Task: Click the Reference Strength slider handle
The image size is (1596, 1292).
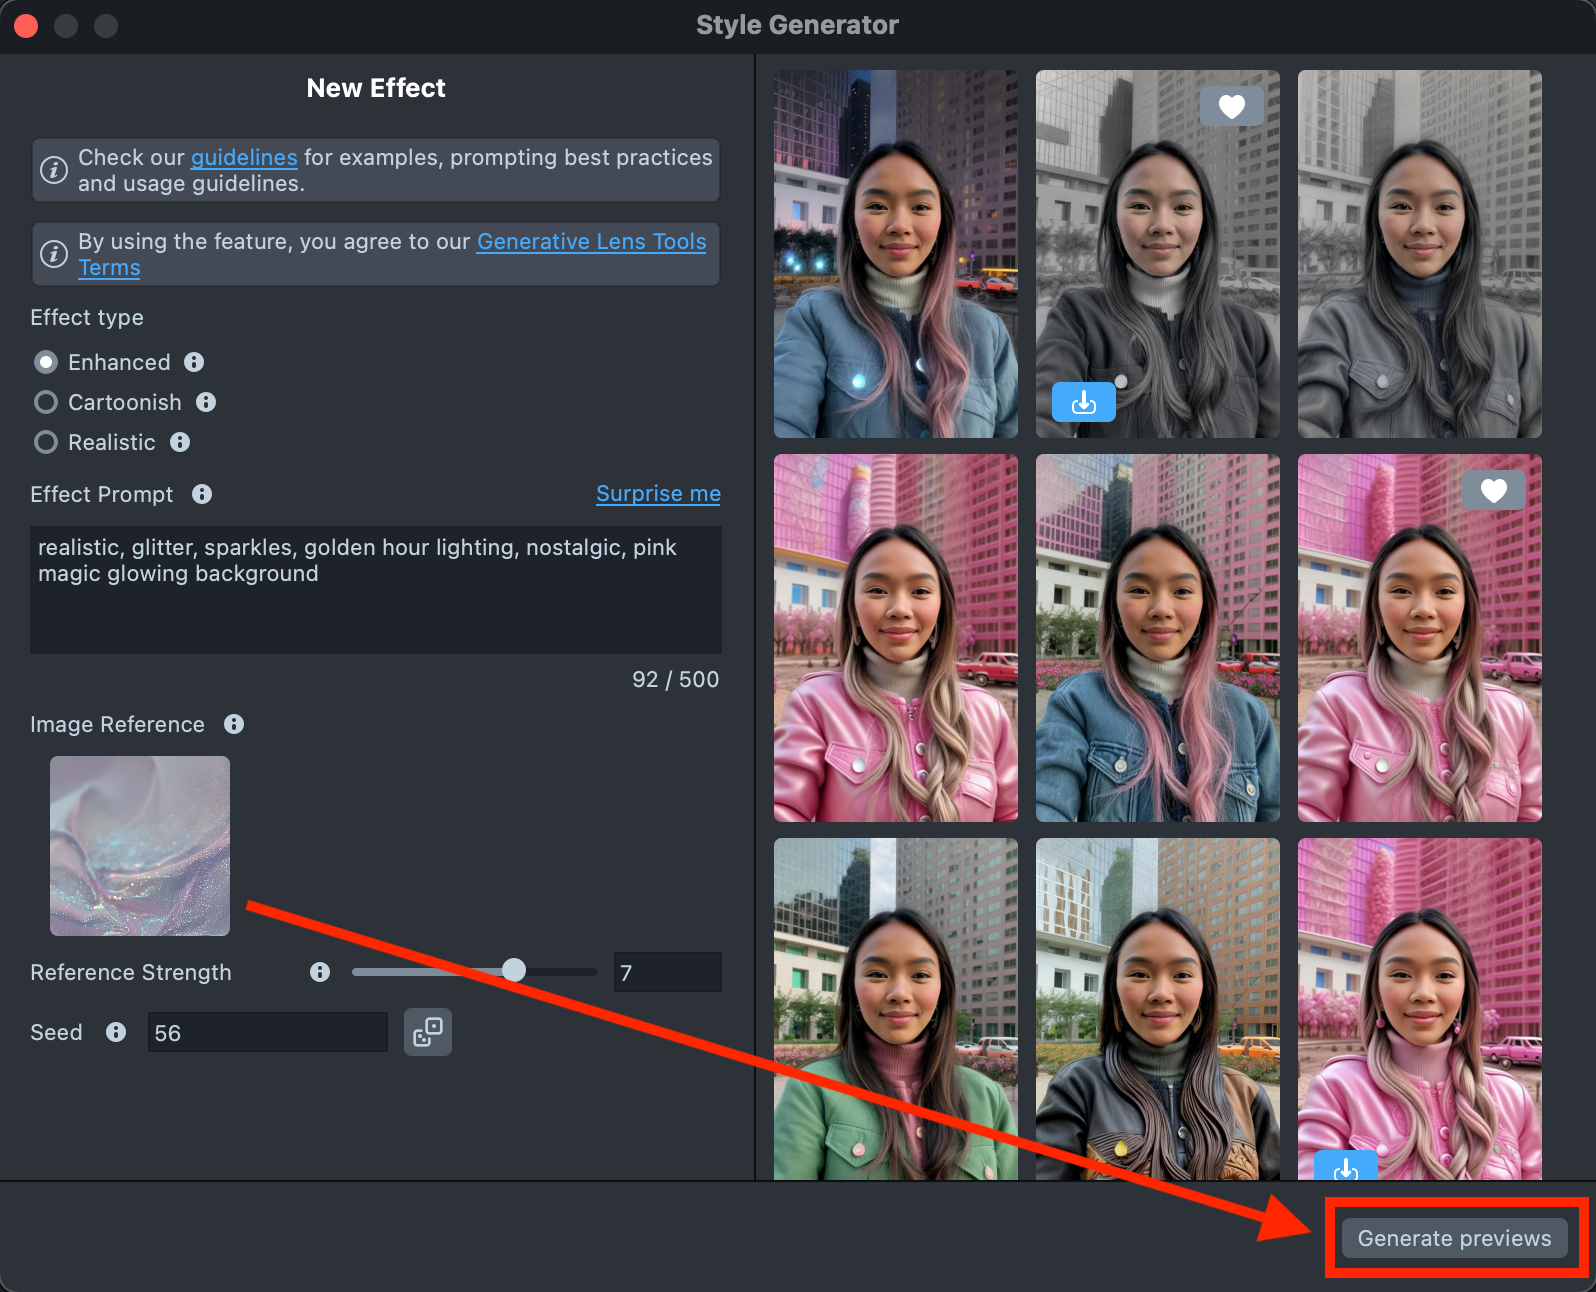Action: coord(513,970)
